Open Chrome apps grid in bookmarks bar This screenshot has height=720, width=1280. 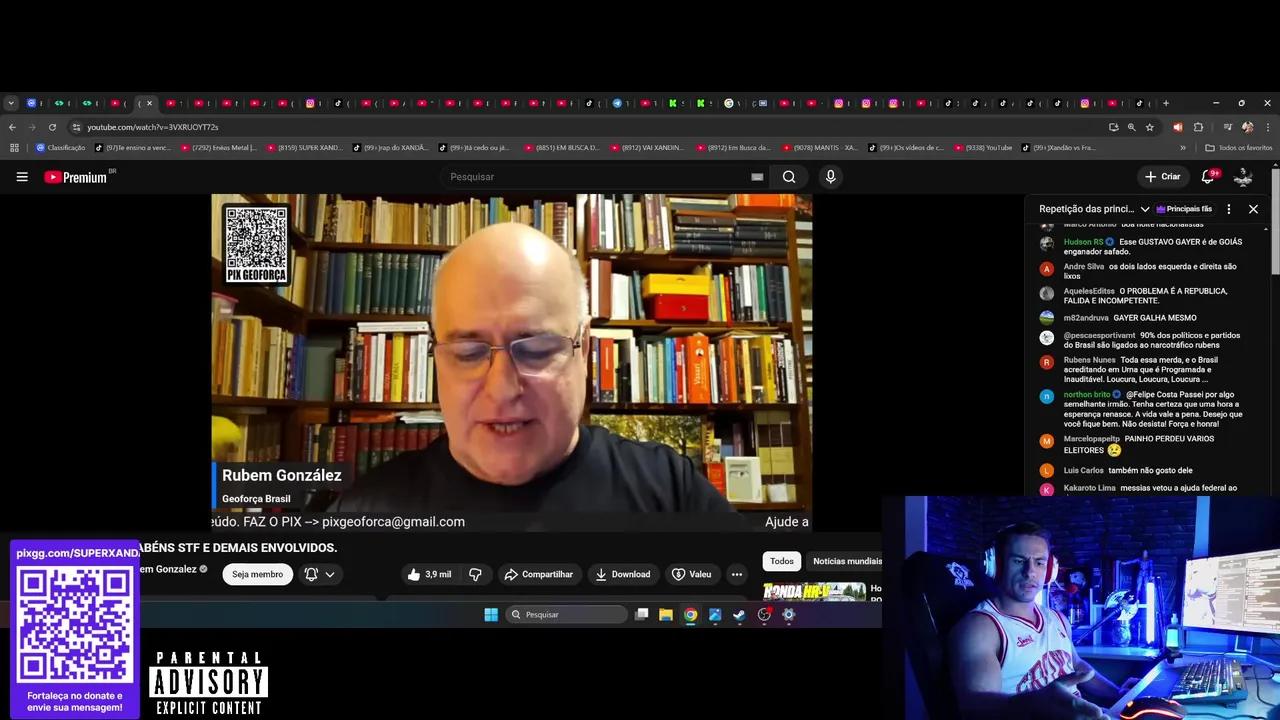point(14,148)
